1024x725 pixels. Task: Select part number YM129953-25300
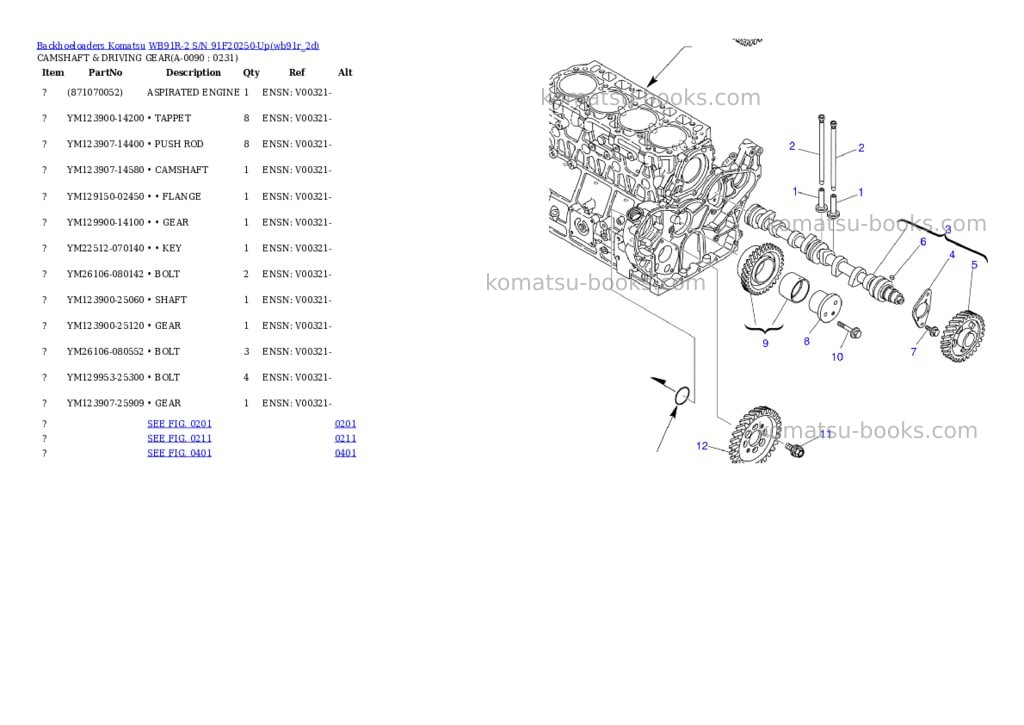[105, 378]
